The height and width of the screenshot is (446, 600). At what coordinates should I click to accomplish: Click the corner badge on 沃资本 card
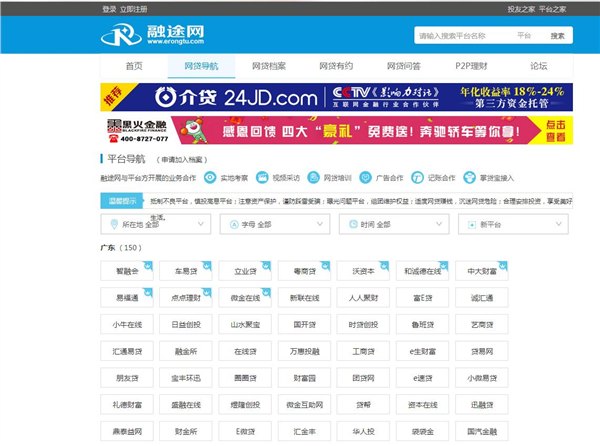click(385, 265)
